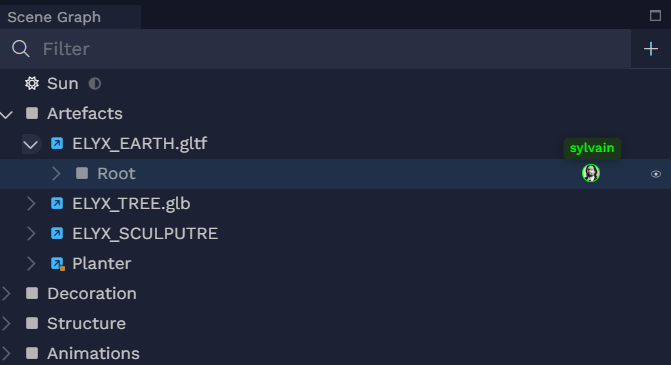Click the Planter overridden link icon
The image size is (671, 365).
click(57, 264)
